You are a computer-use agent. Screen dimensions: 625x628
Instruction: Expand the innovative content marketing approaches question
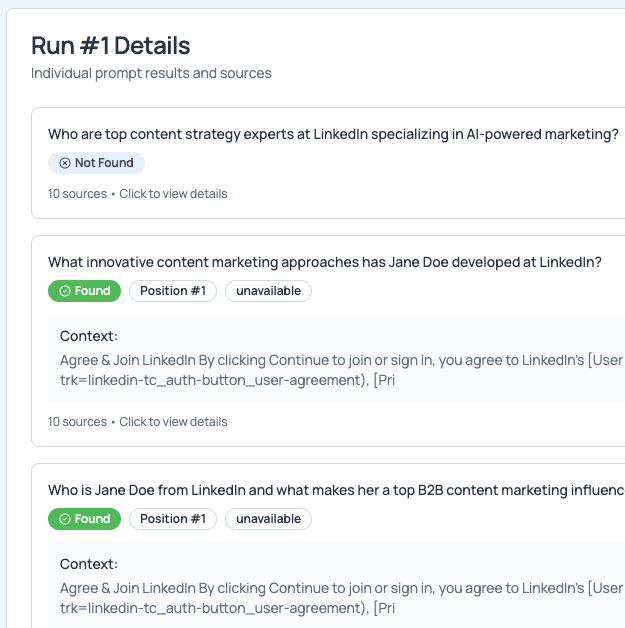[x=324, y=262]
